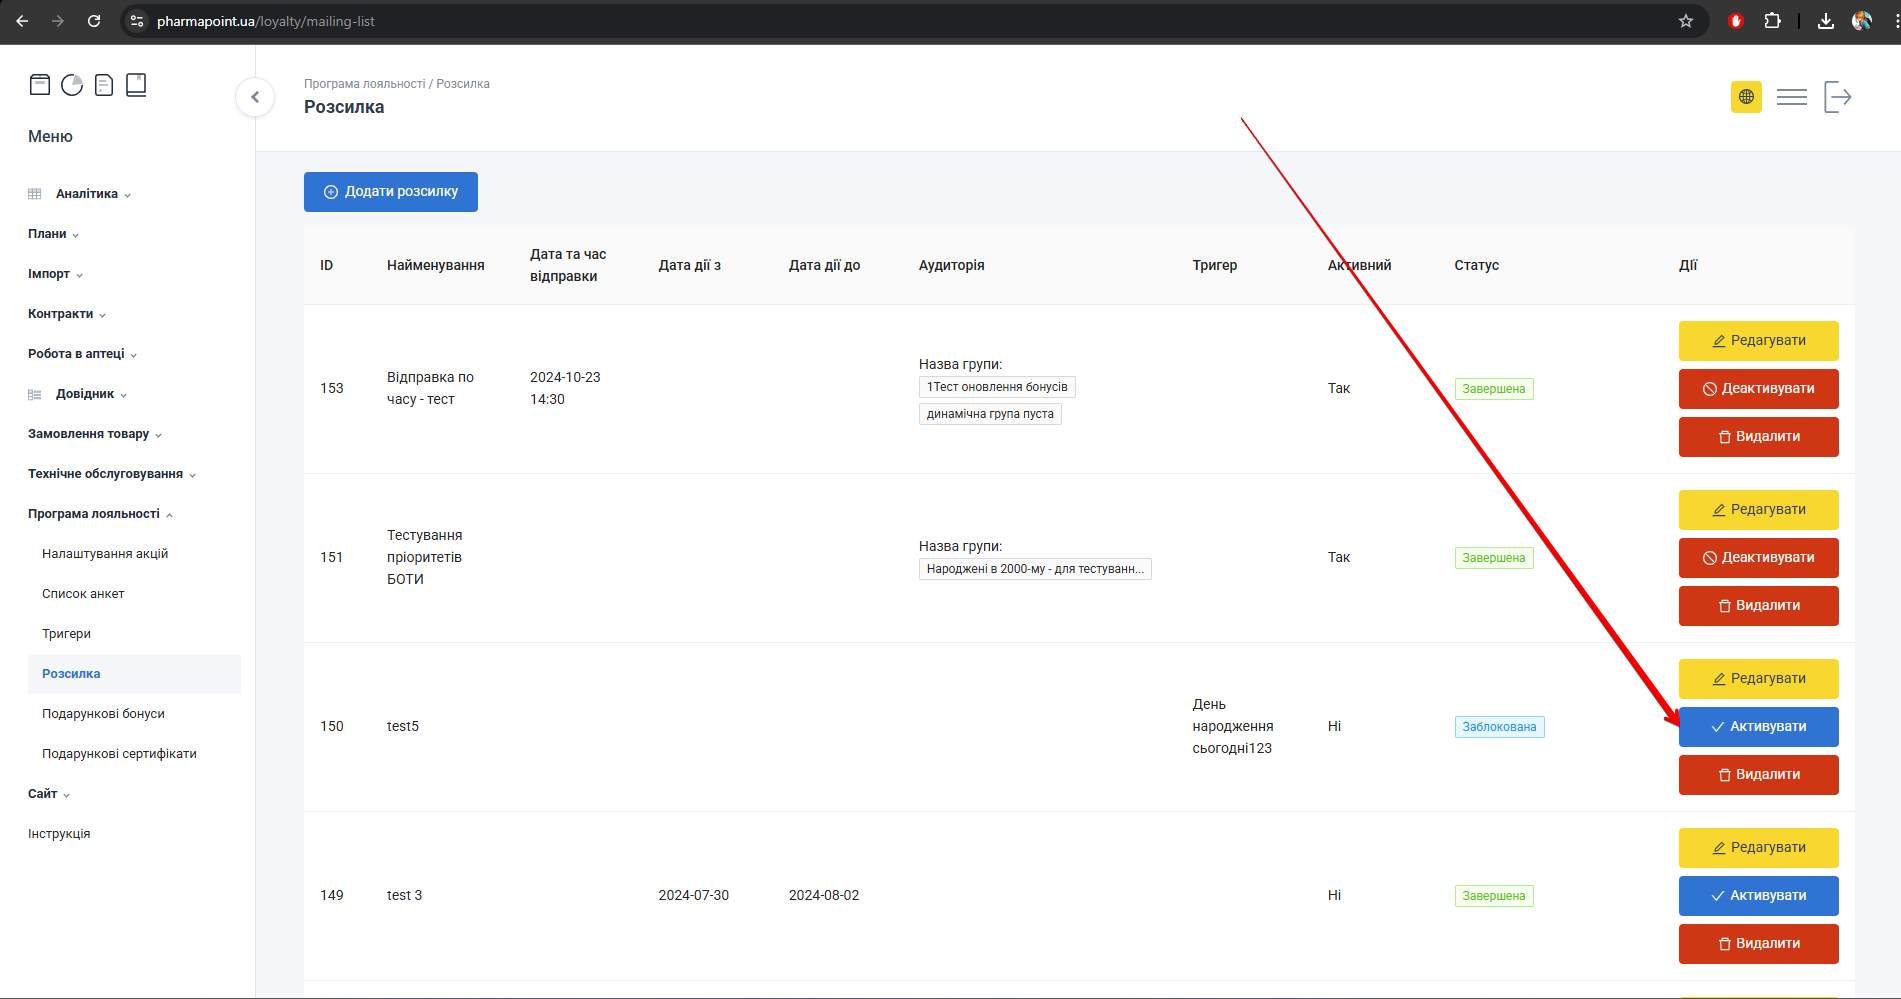
Task: Click the Додати розсилку button
Action: pos(391,192)
